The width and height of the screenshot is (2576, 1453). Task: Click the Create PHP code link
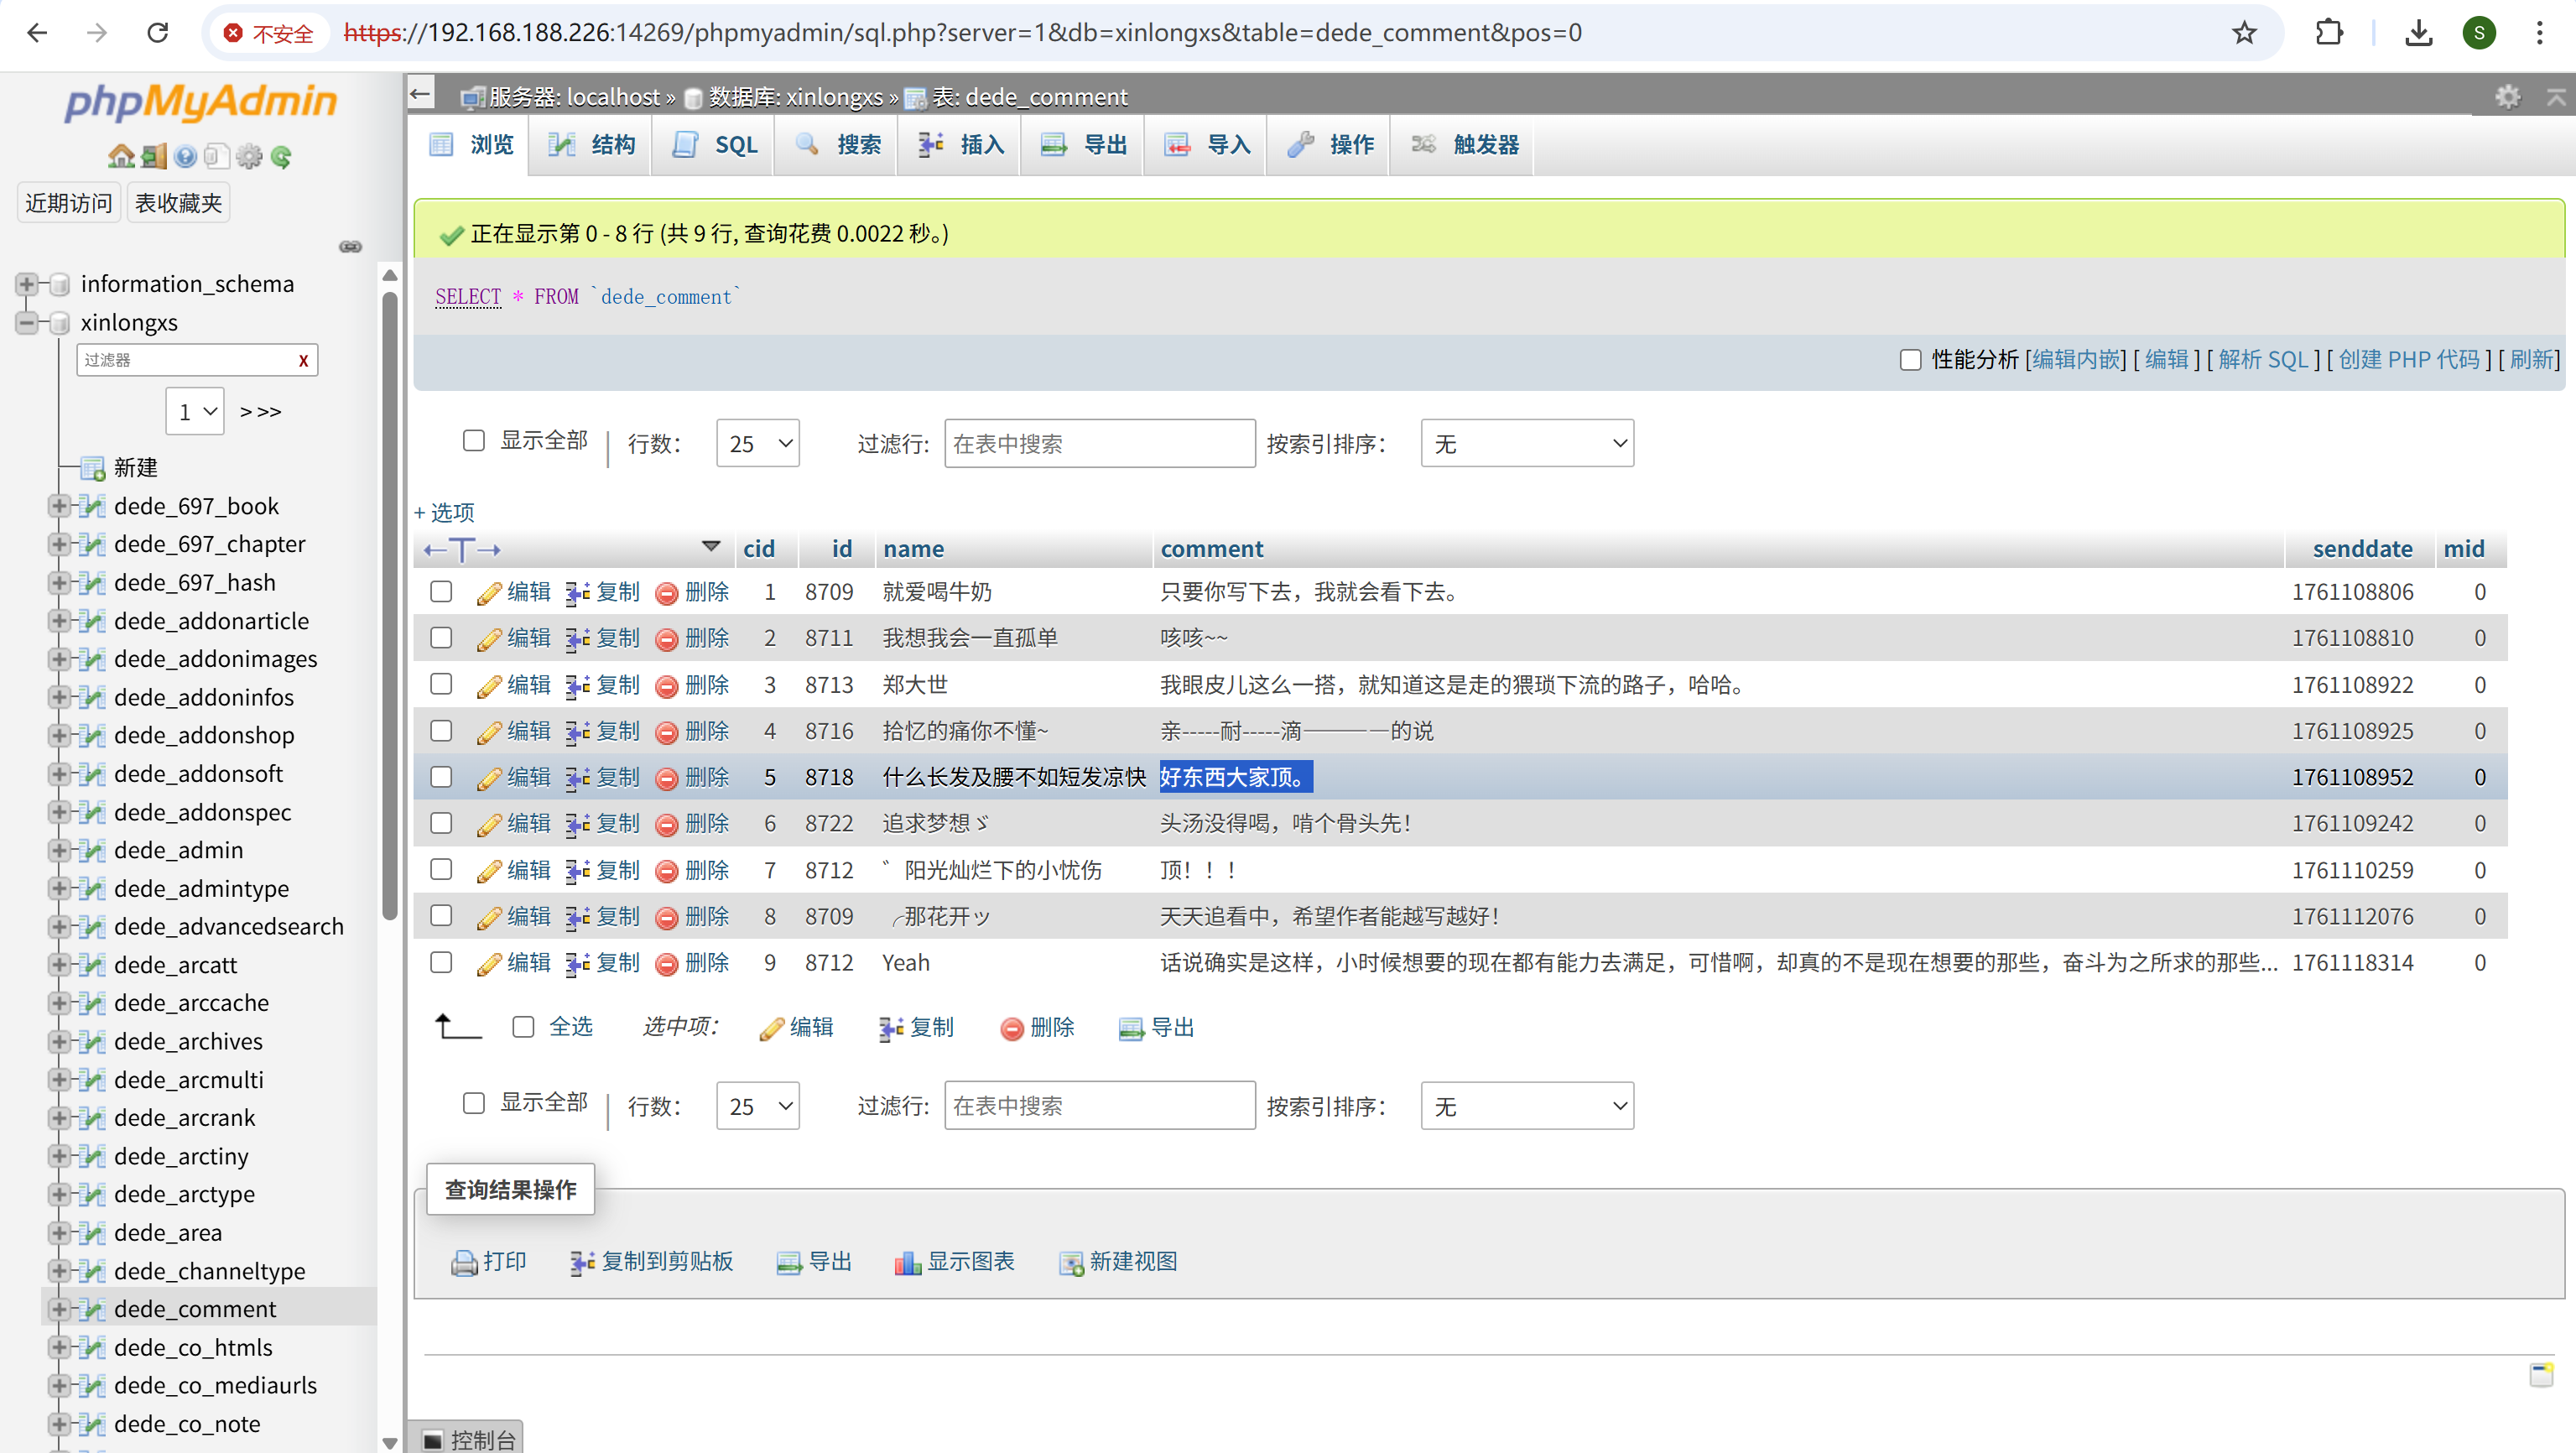tap(2408, 360)
